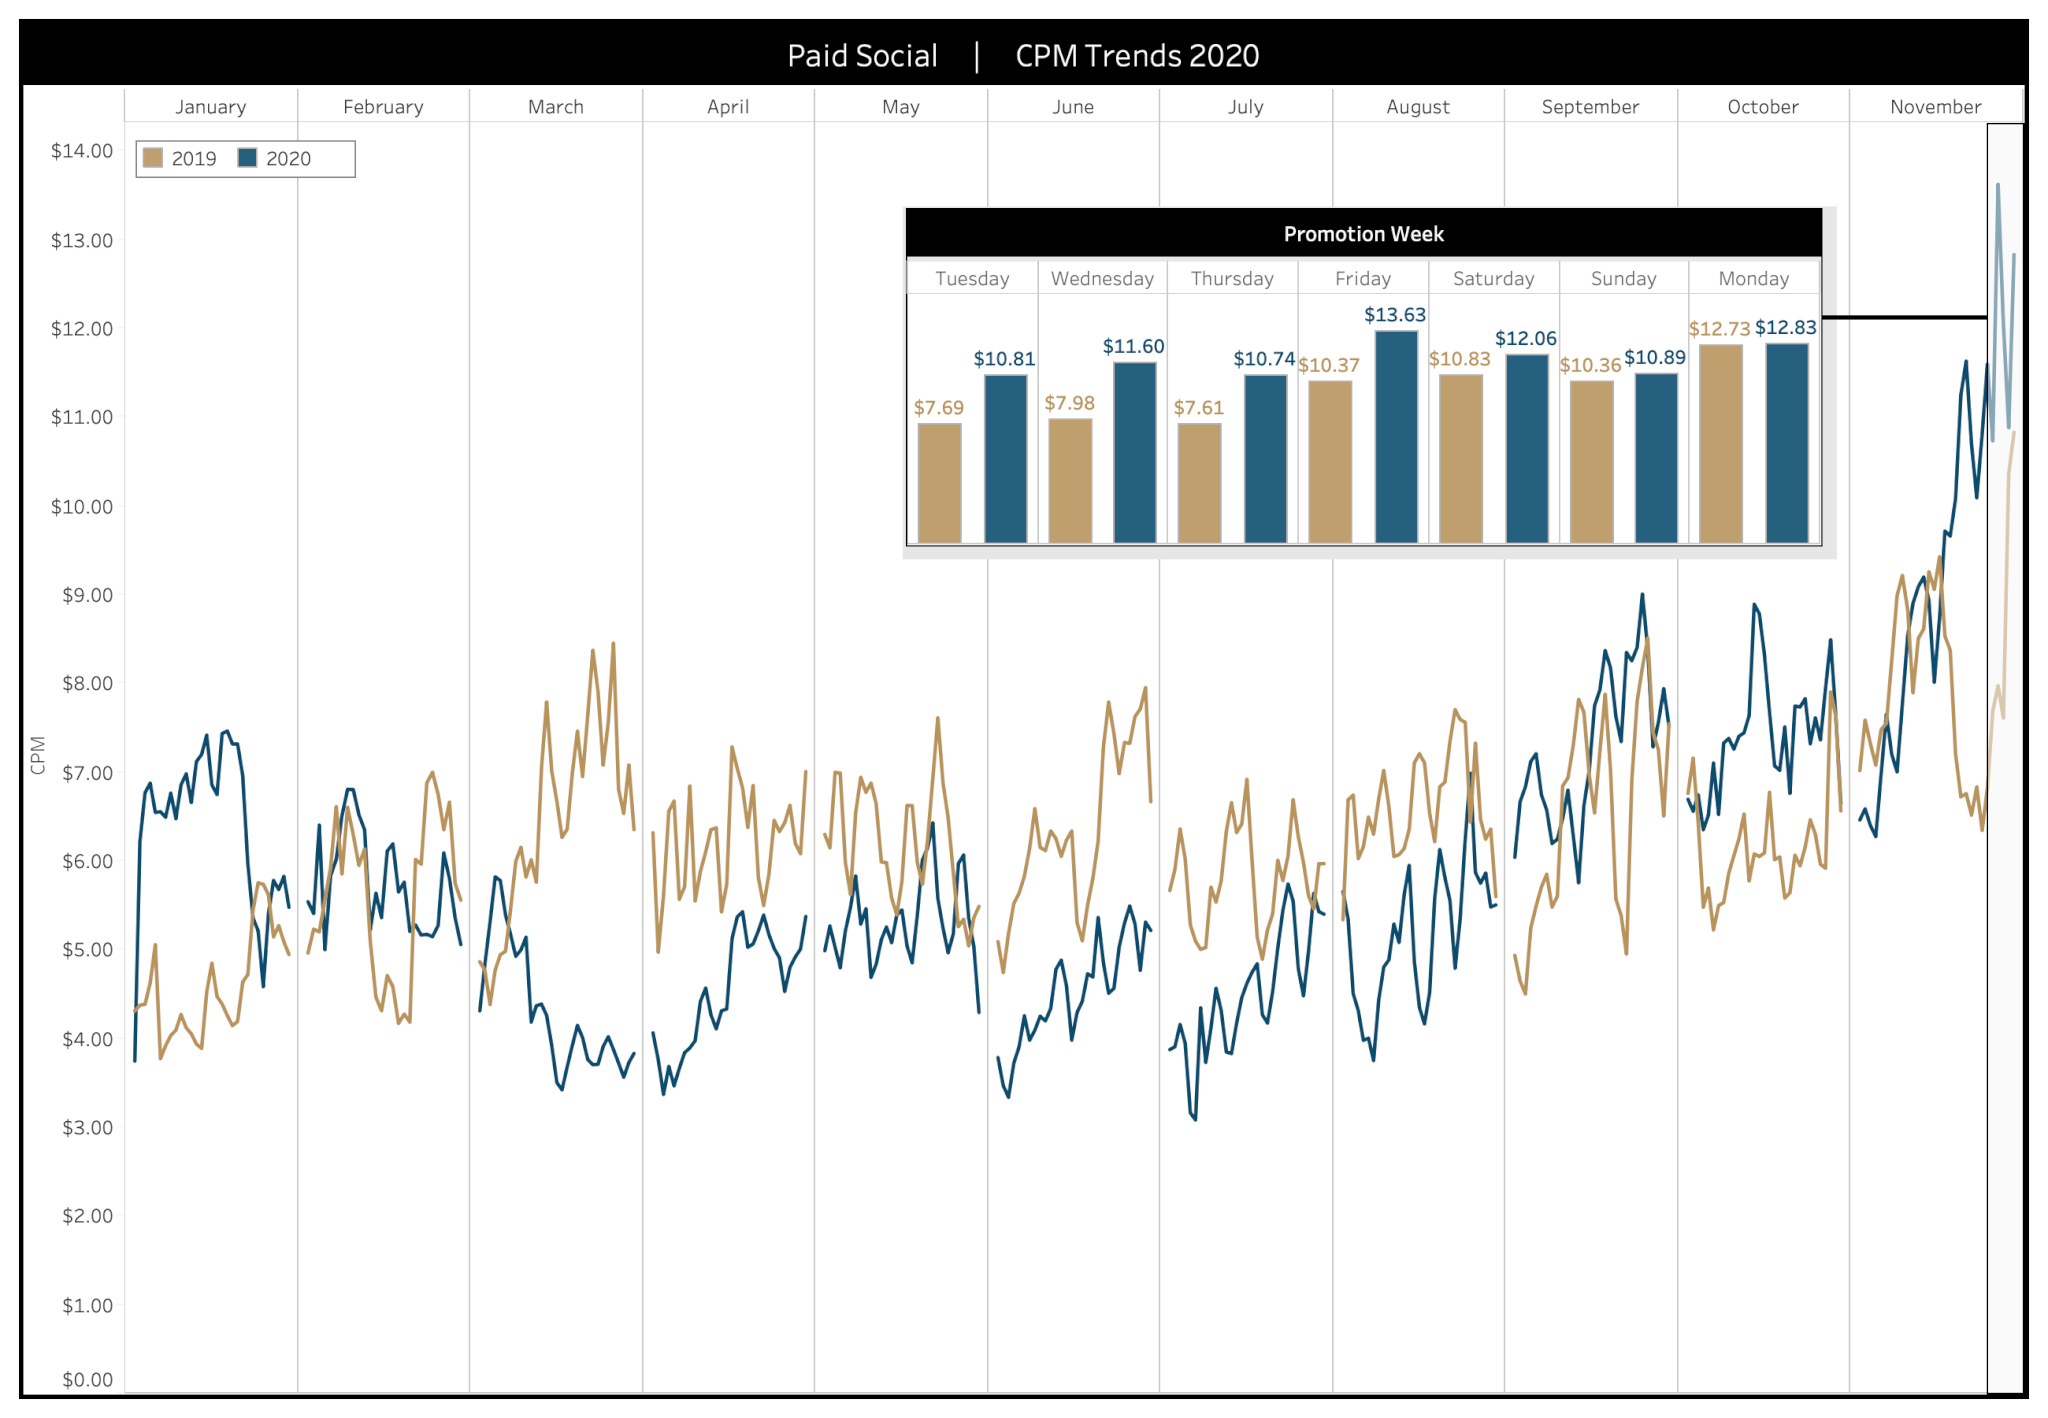2048x1418 pixels.
Task: Select the blue Wednesday 2020 bar
Action: pyautogui.click(x=1135, y=453)
